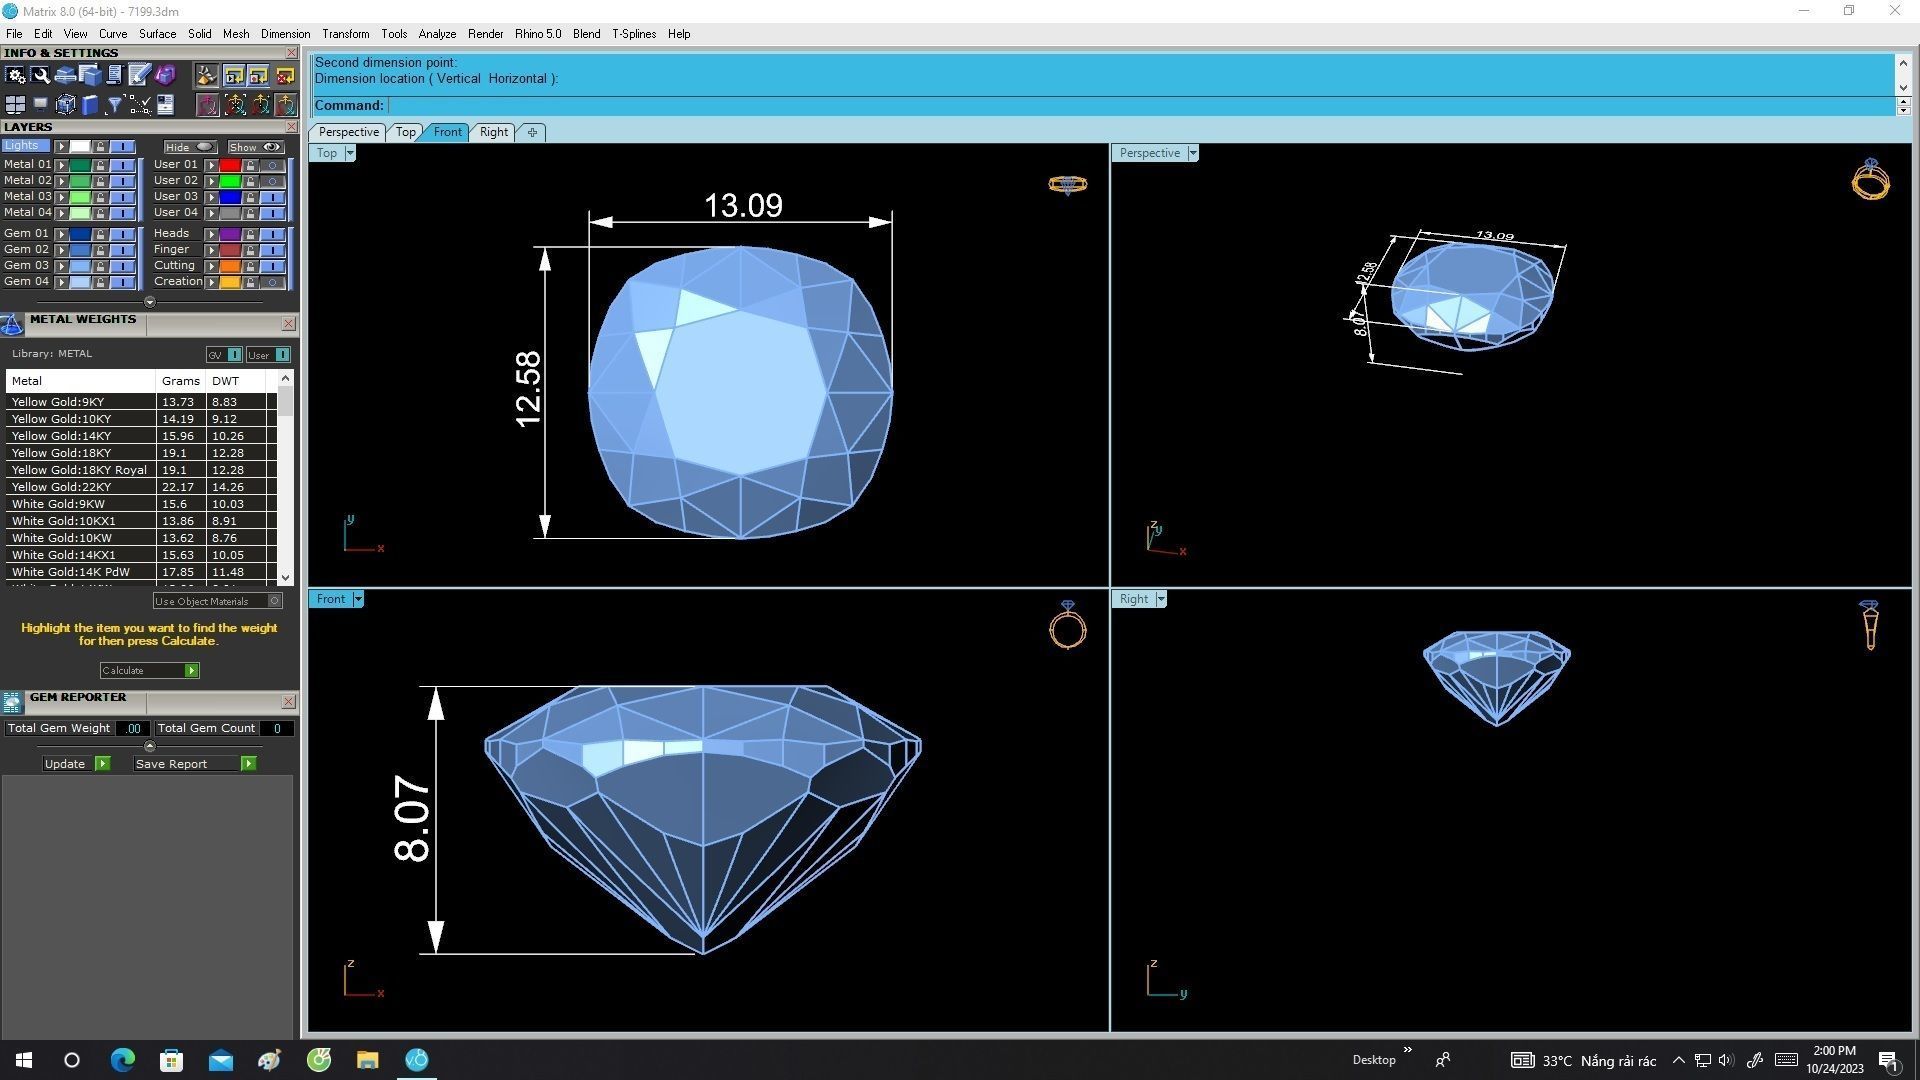Open the Dimension menu
Screen dimensions: 1920x1080
coord(285,33)
